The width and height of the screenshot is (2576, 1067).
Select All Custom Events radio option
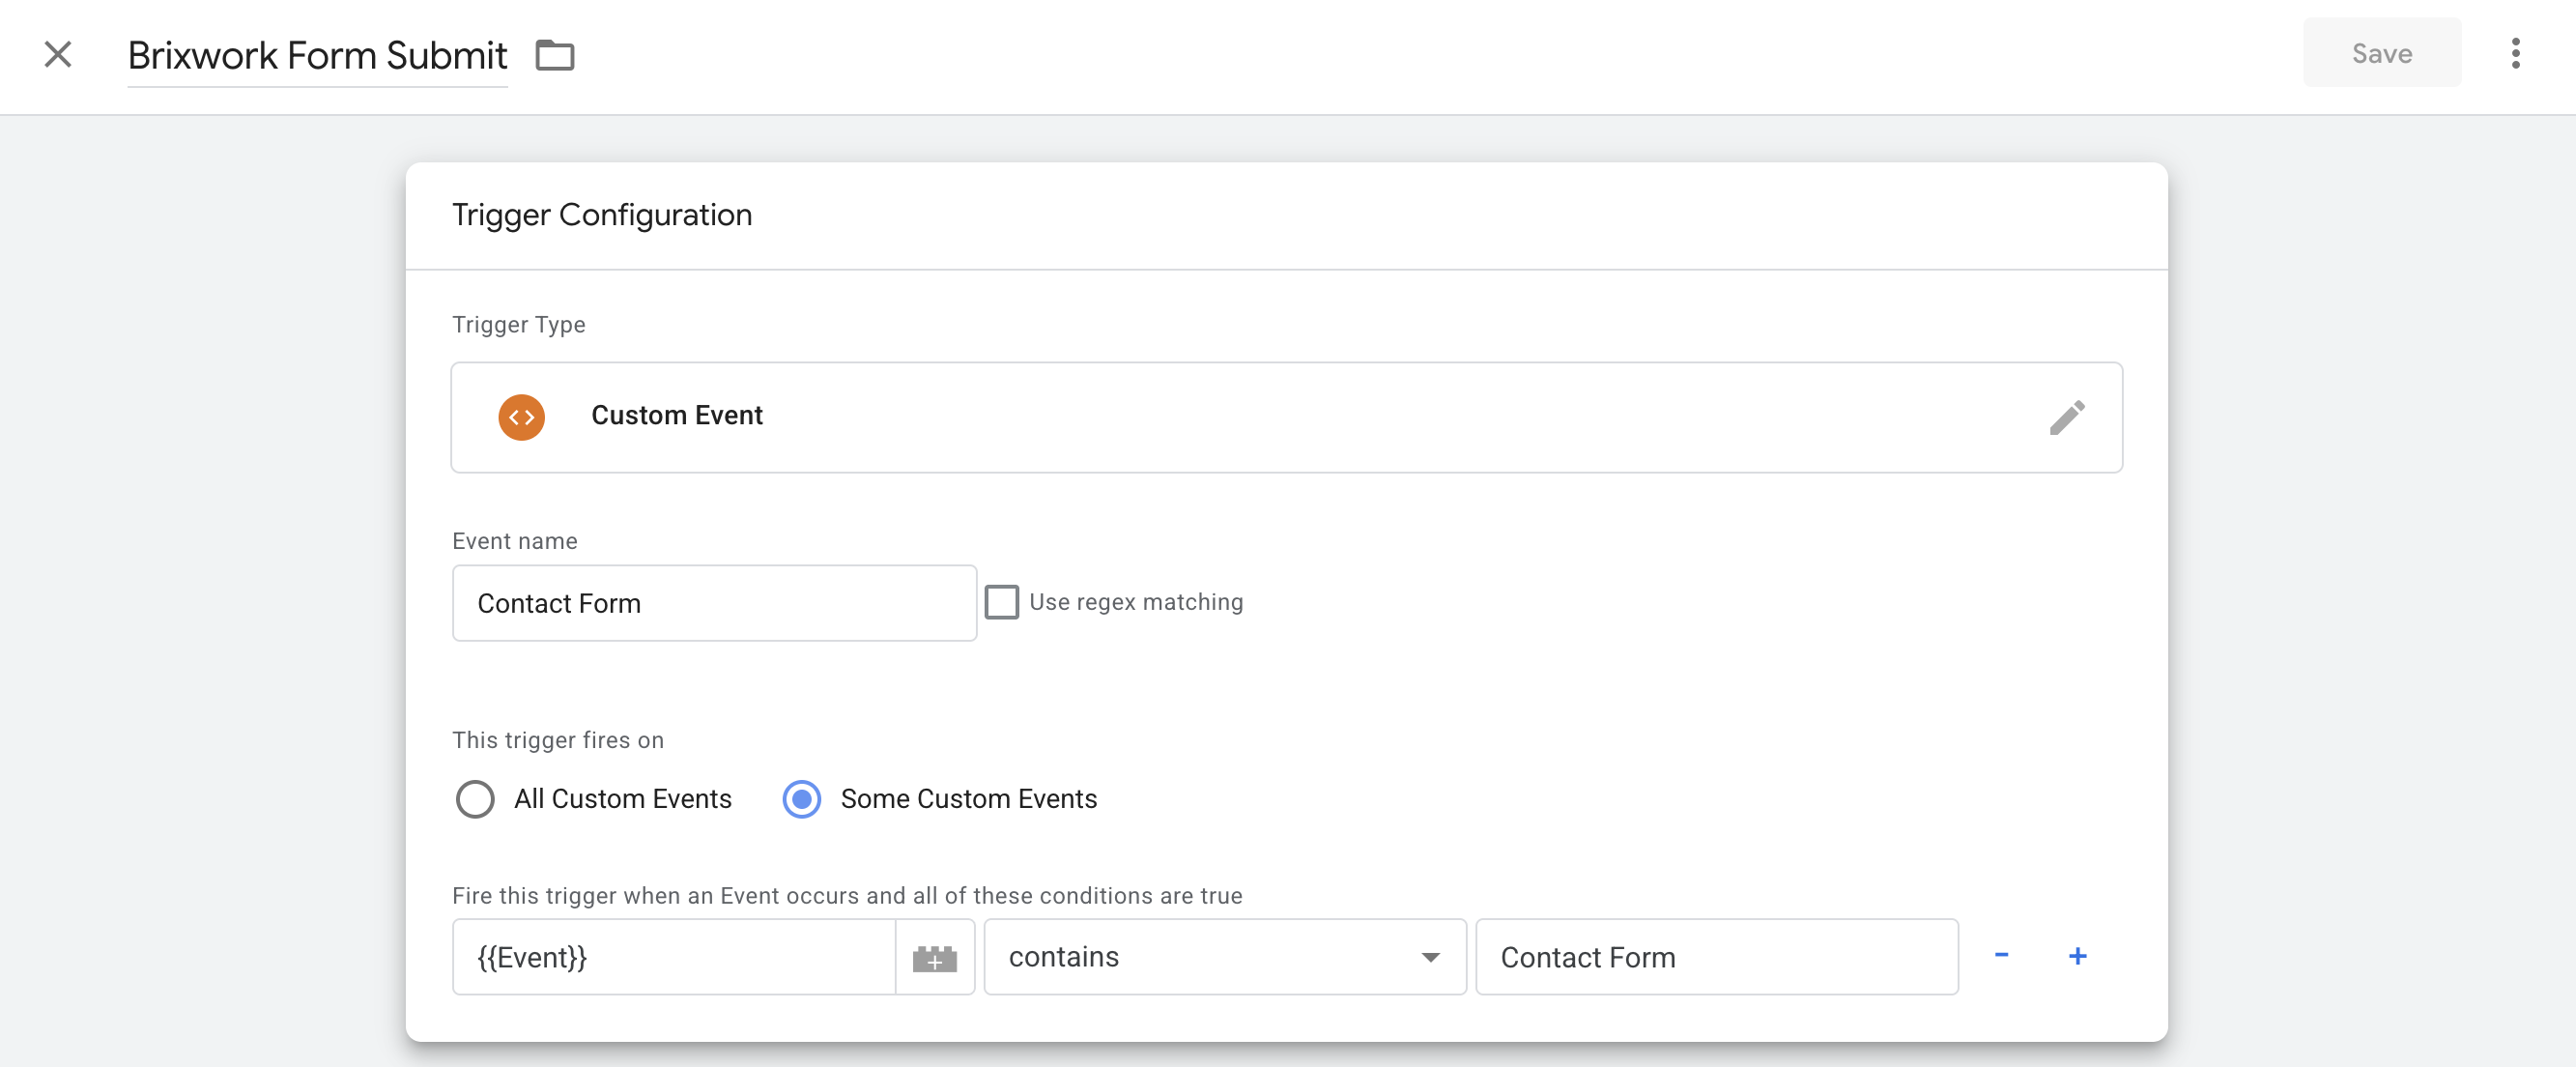click(475, 799)
